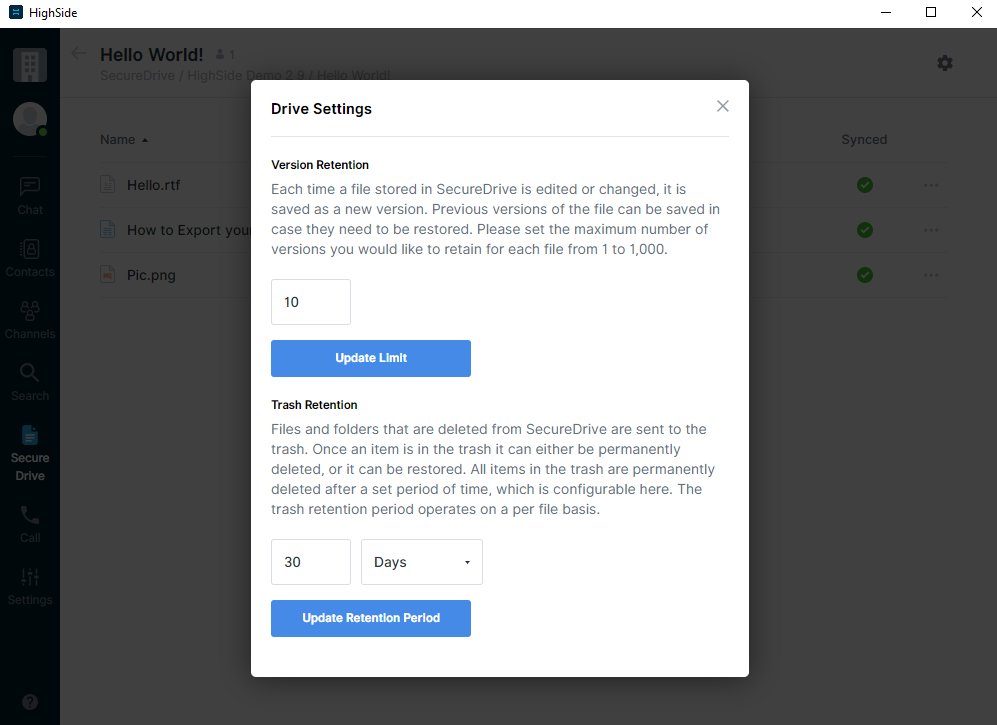Open Call in the sidebar
997x725 pixels.
tap(30, 525)
